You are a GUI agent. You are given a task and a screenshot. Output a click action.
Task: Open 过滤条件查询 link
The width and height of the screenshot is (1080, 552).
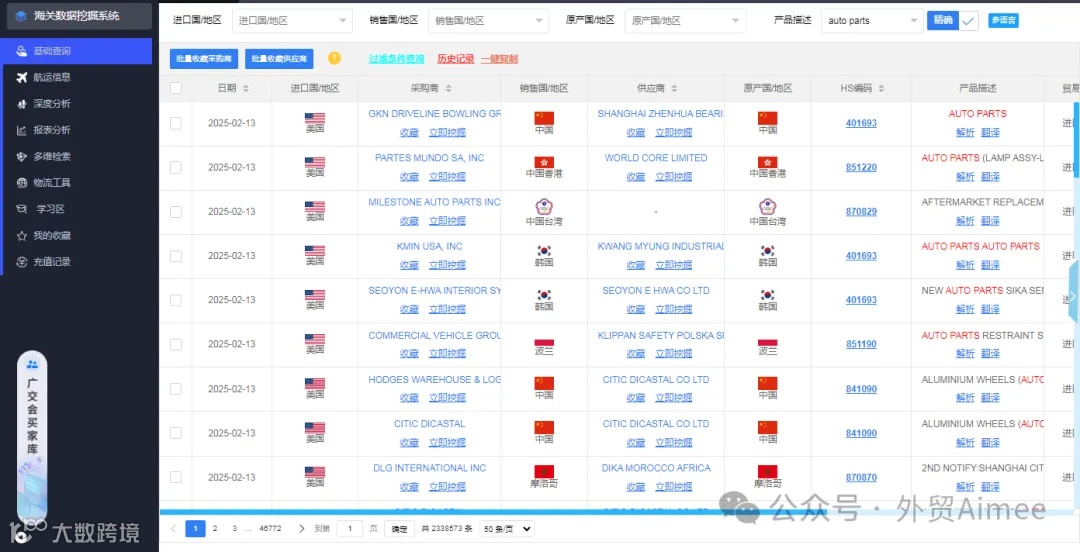pyautogui.click(x=396, y=59)
